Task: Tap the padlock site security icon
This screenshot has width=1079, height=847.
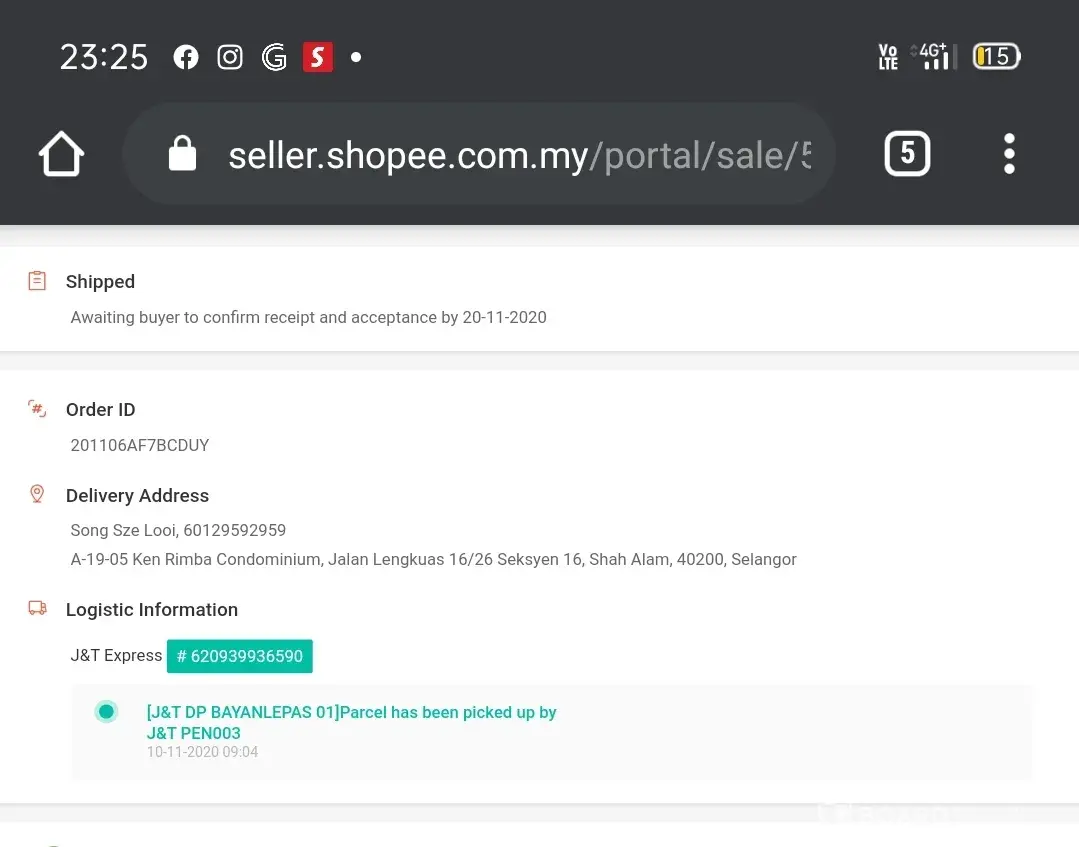Action: (182, 155)
